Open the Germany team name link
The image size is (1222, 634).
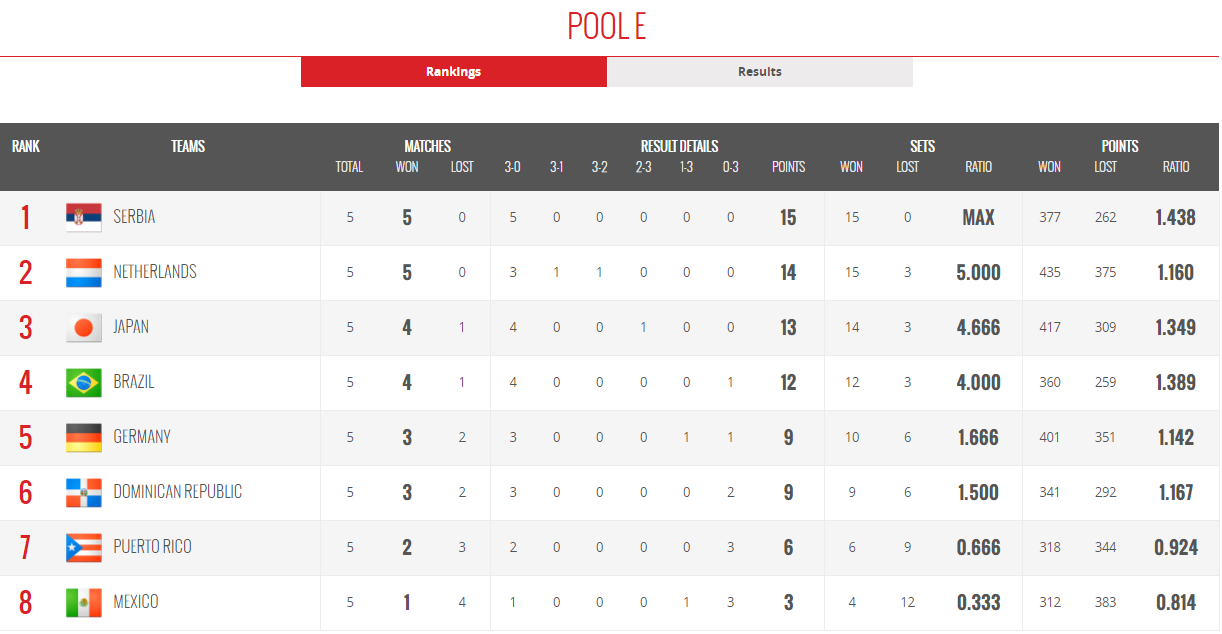click(x=142, y=437)
